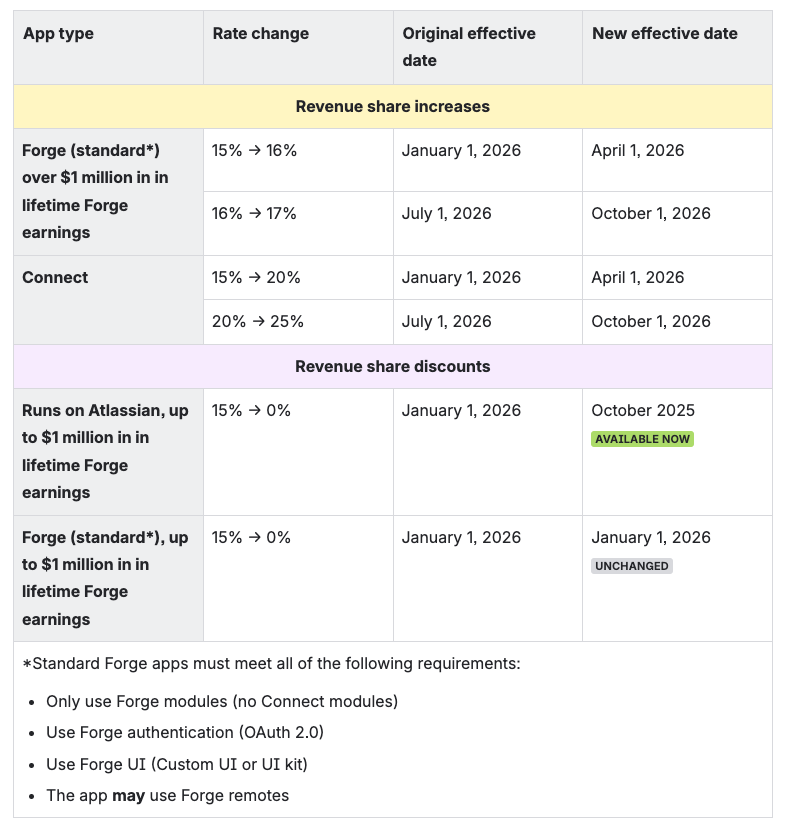Click the Use Forge UI bullet item
Screen dimensions: 787x836
[x=177, y=765]
